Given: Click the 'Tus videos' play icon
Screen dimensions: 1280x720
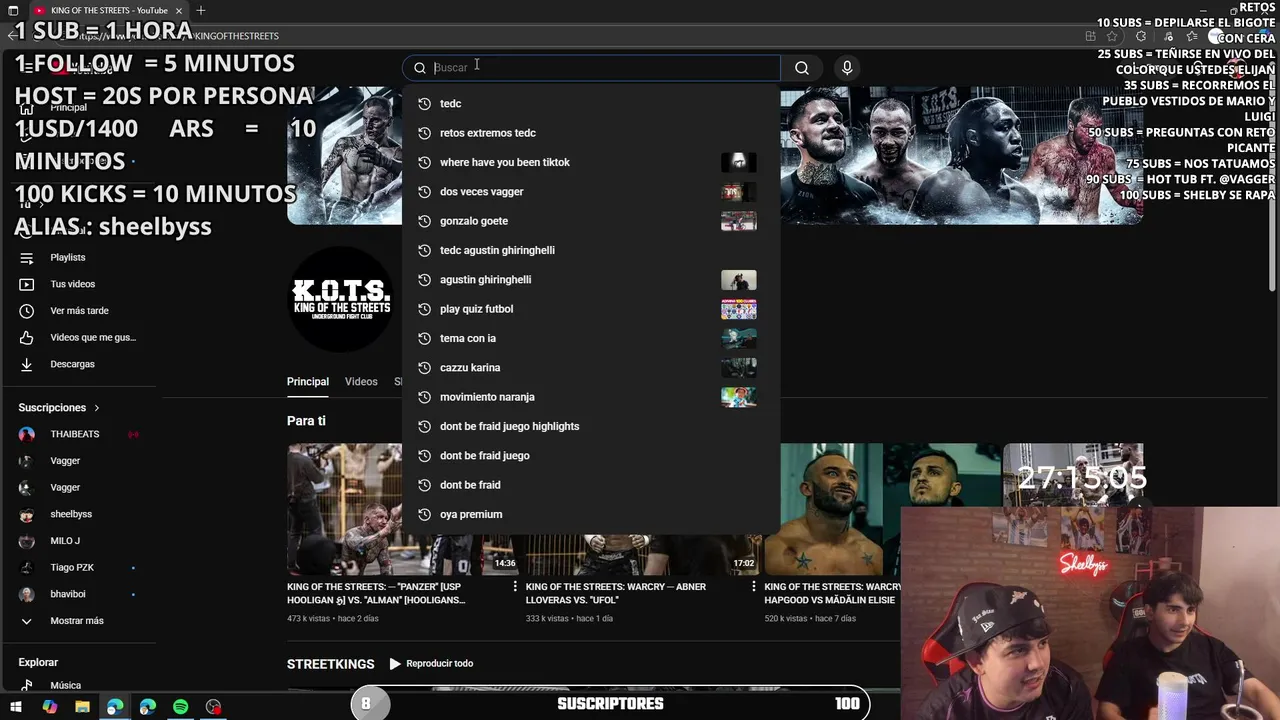Looking at the screenshot, I should coord(27,284).
